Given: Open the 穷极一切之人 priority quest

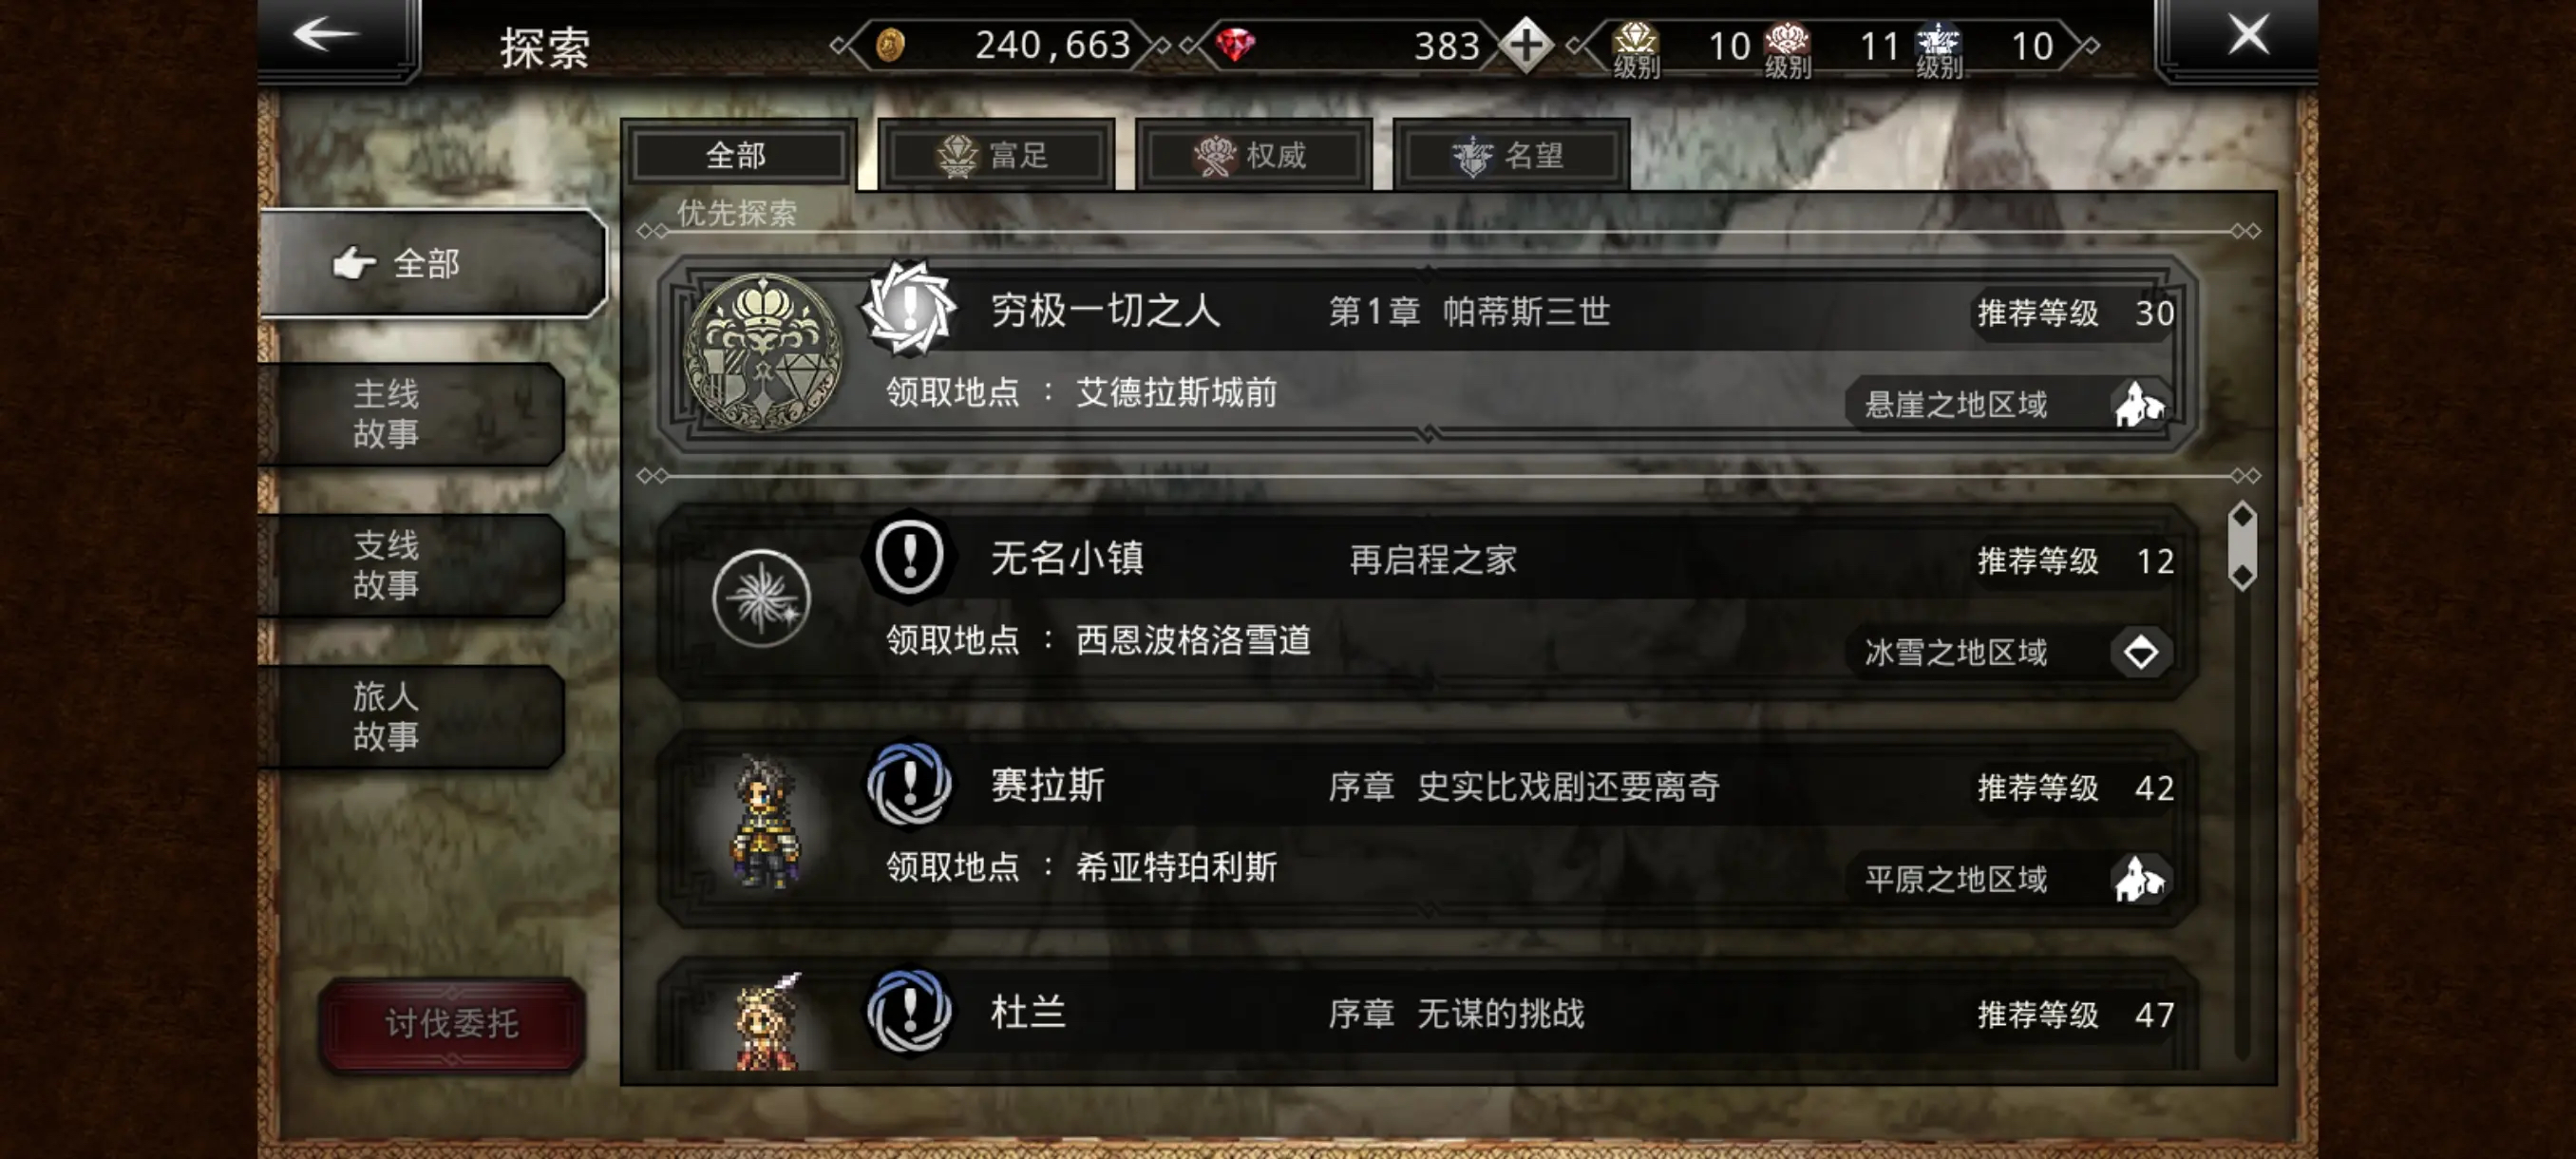Looking at the screenshot, I should (x=1426, y=354).
